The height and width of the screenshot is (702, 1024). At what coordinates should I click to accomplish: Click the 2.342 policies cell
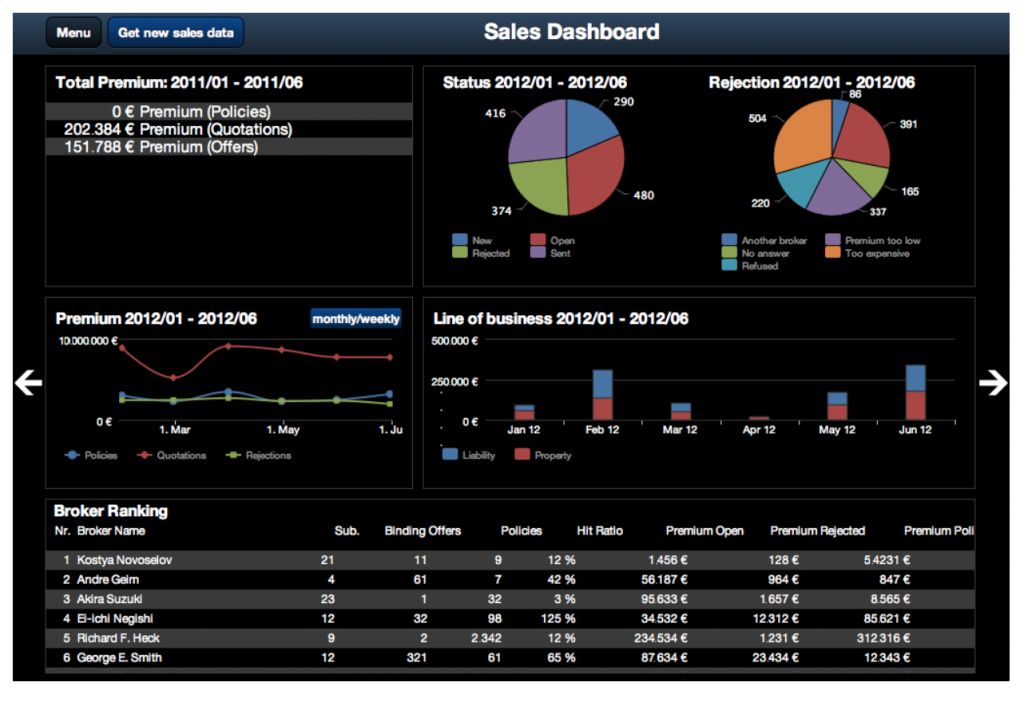[487, 639]
